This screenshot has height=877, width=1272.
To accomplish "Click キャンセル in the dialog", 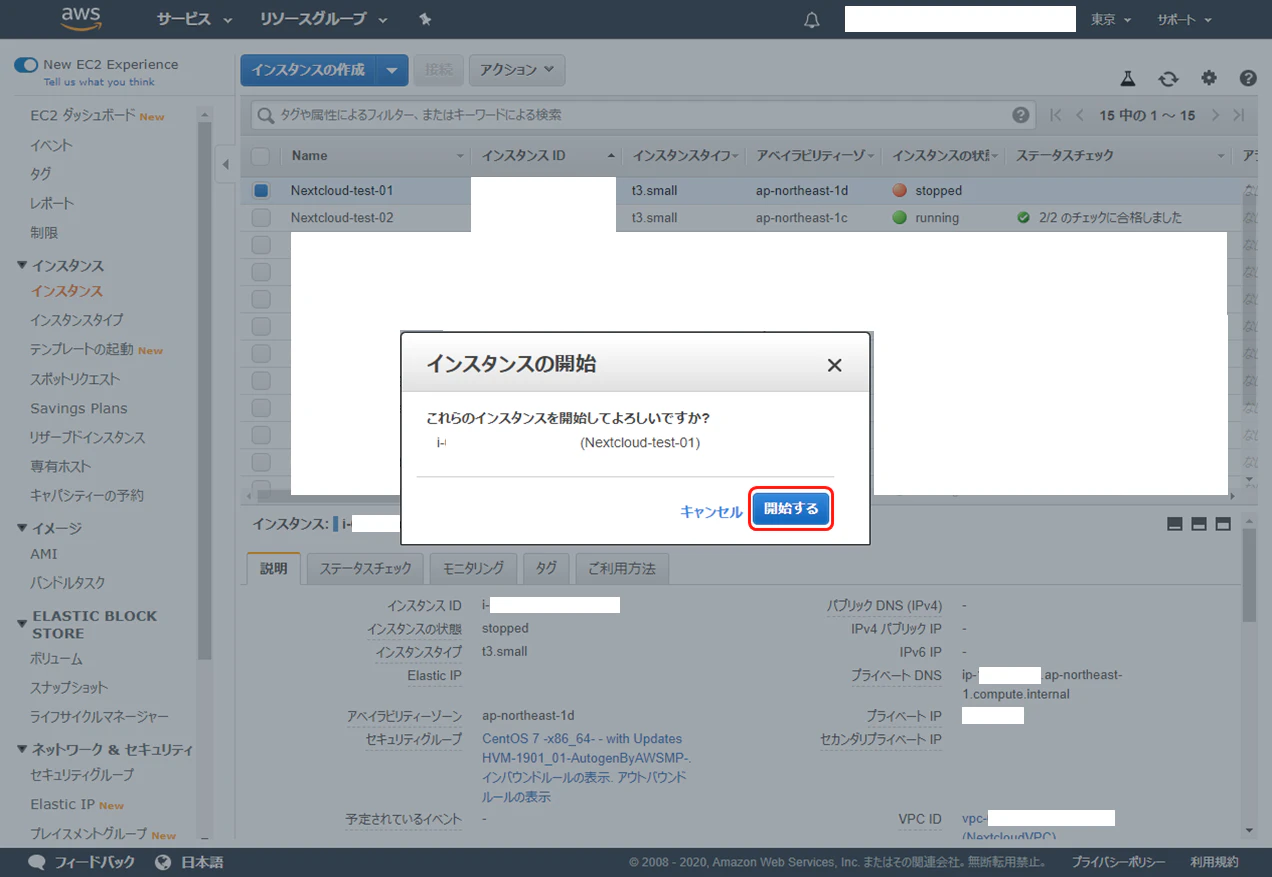I will point(711,511).
